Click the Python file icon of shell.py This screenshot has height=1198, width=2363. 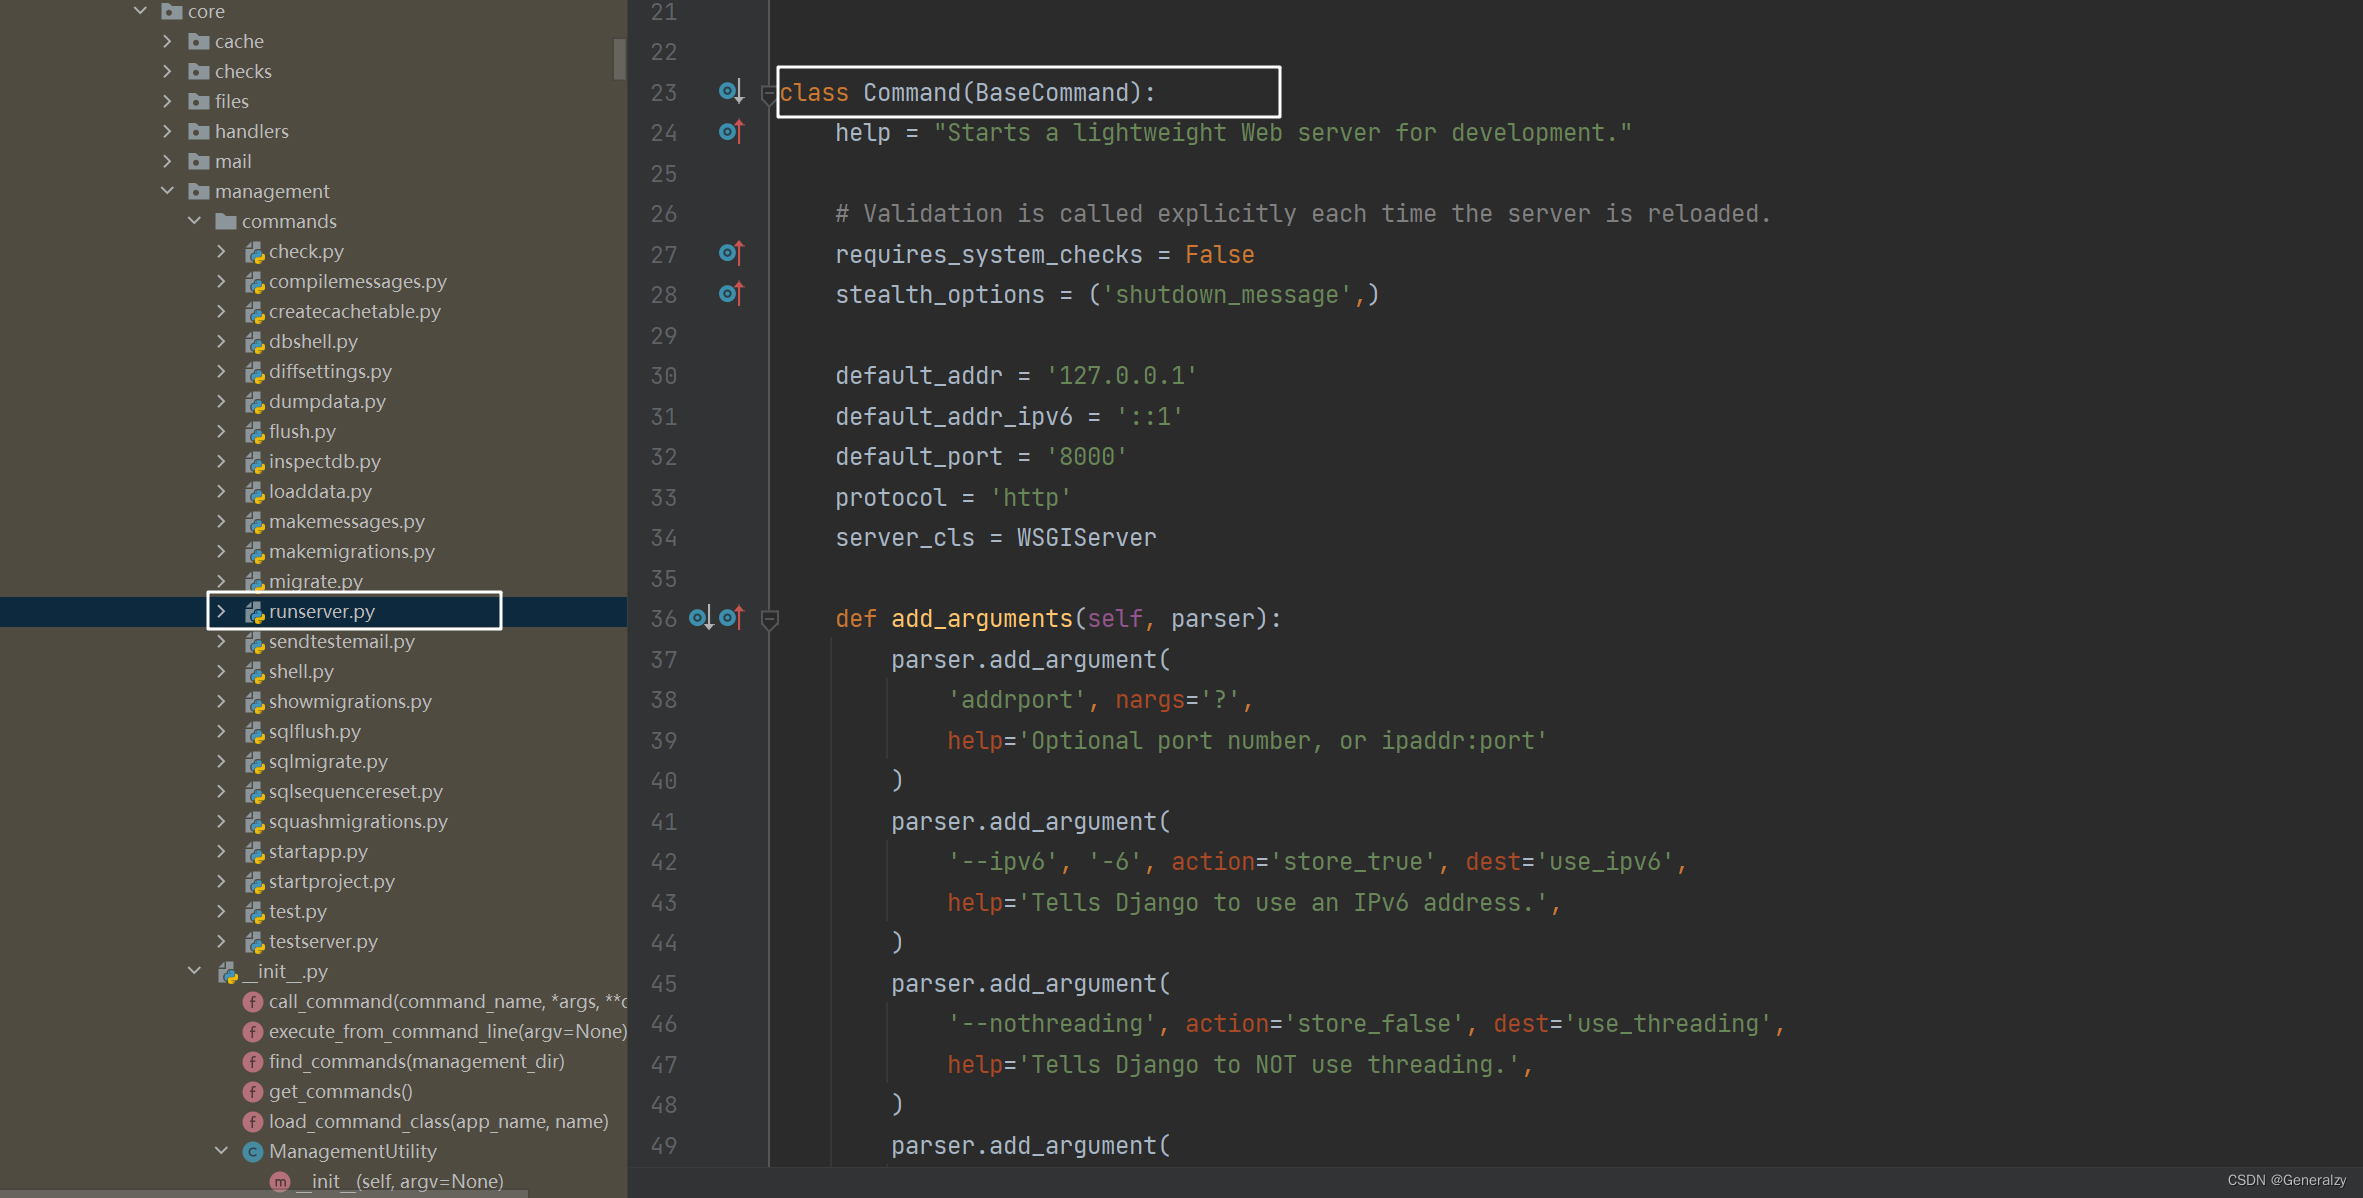(x=255, y=672)
